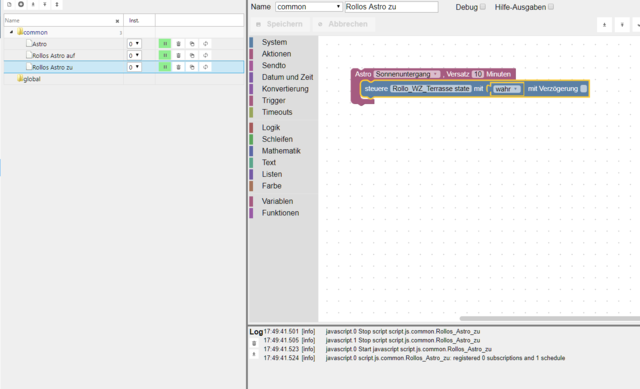Screen dimensions: 640x389
Task: Open the Trigger block category
Action: point(273,100)
